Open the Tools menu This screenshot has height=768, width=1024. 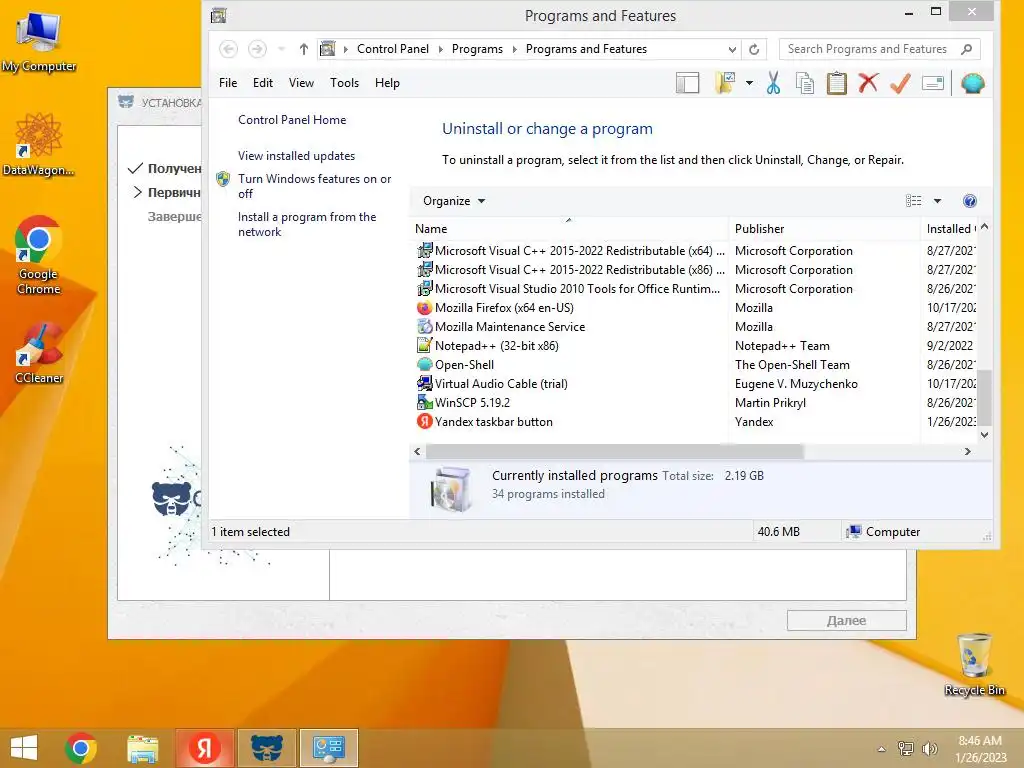coord(344,83)
